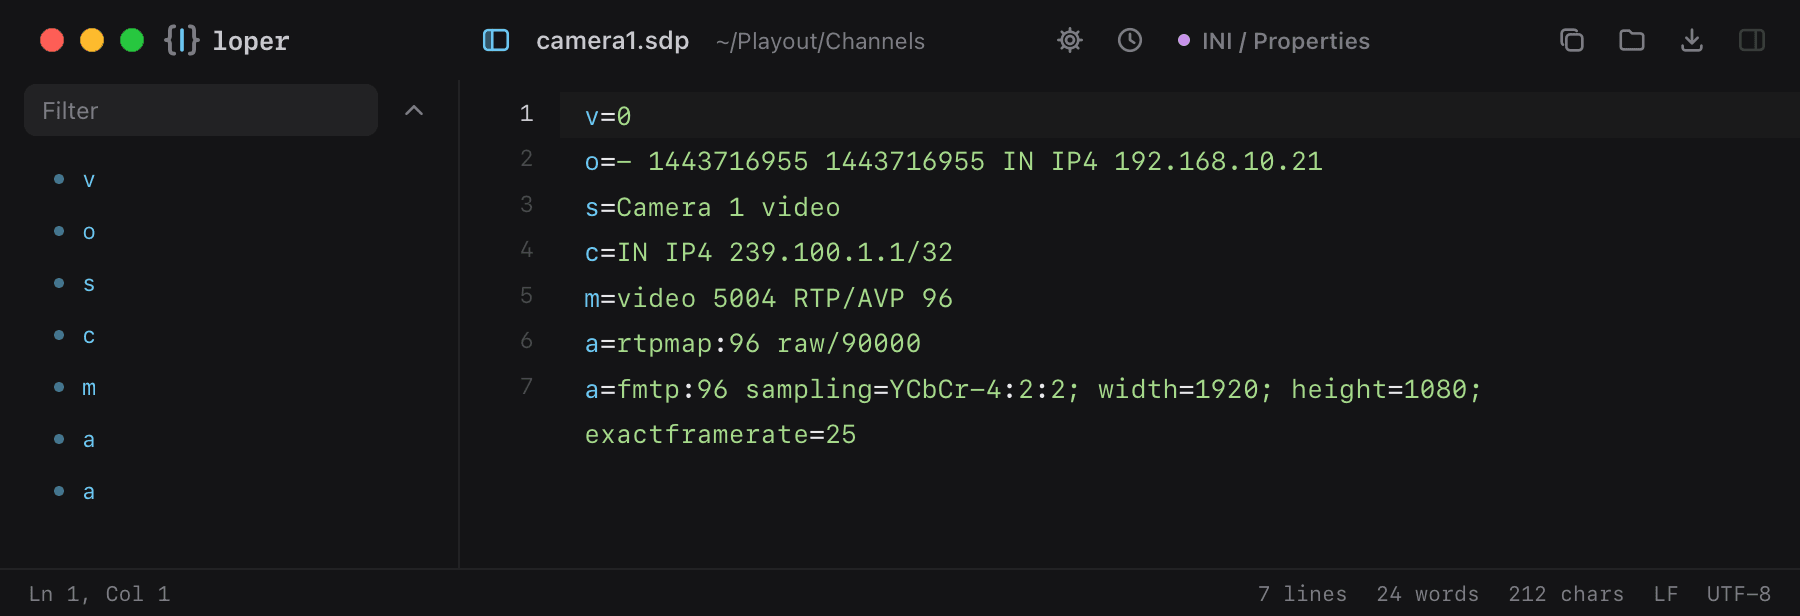
Task: Click line number 1 in gutter
Action: pyautogui.click(x=526, y=113)
